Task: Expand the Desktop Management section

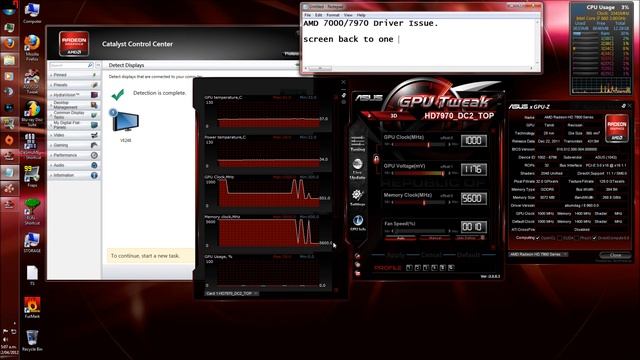Action: [74, 105]
